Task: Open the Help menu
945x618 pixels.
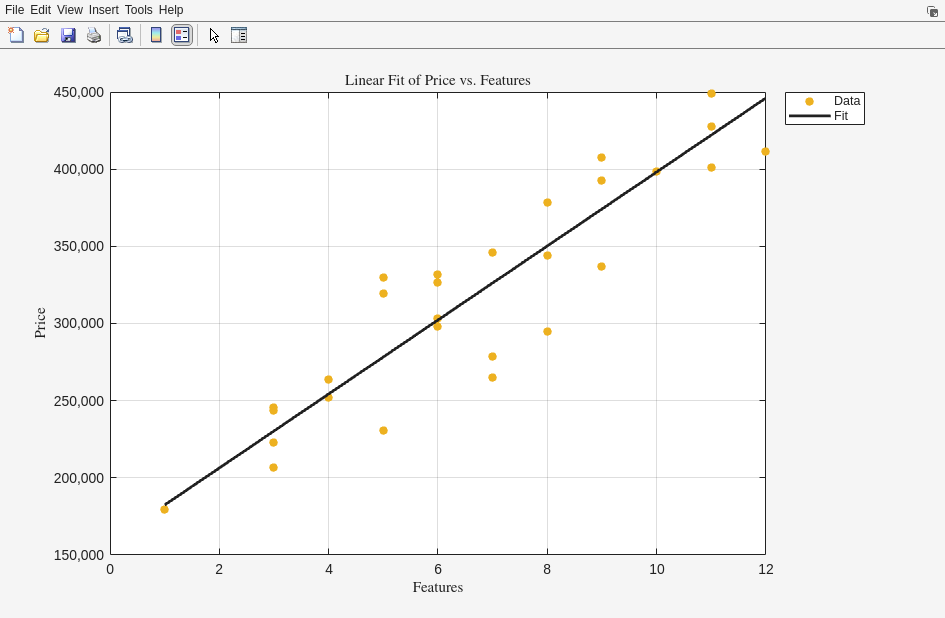Action: point(171,10)
